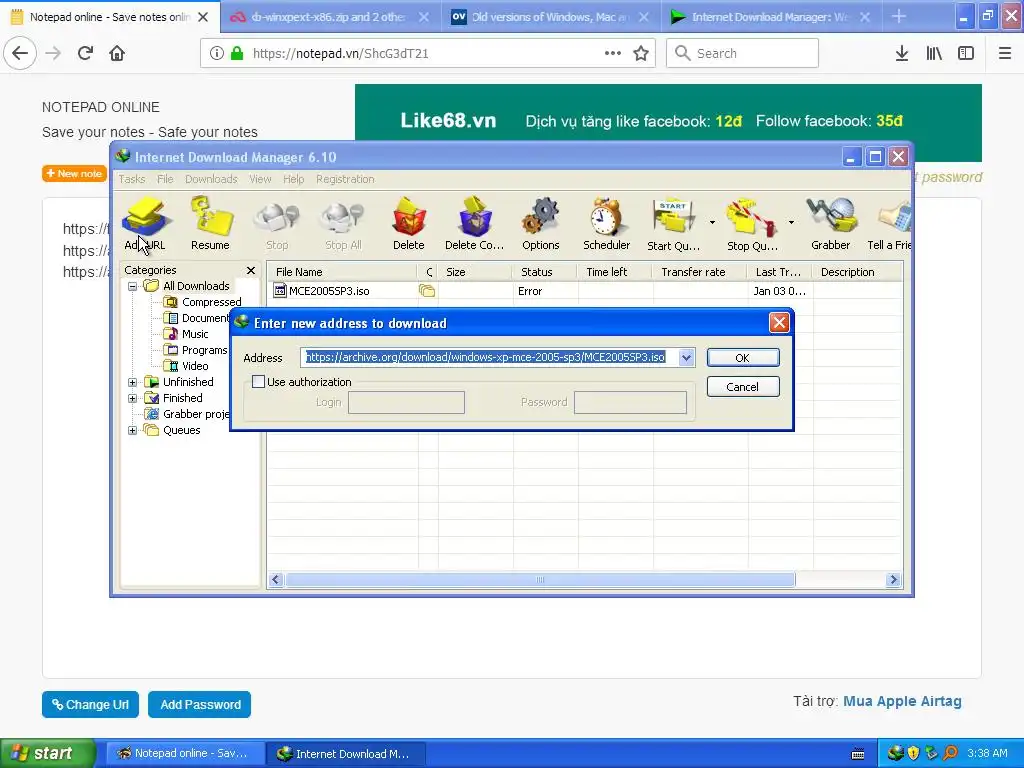Viewport: 1024px width, 768px height.
Task: Switch to Notepad online taskbar button
Action: [186, 754]
